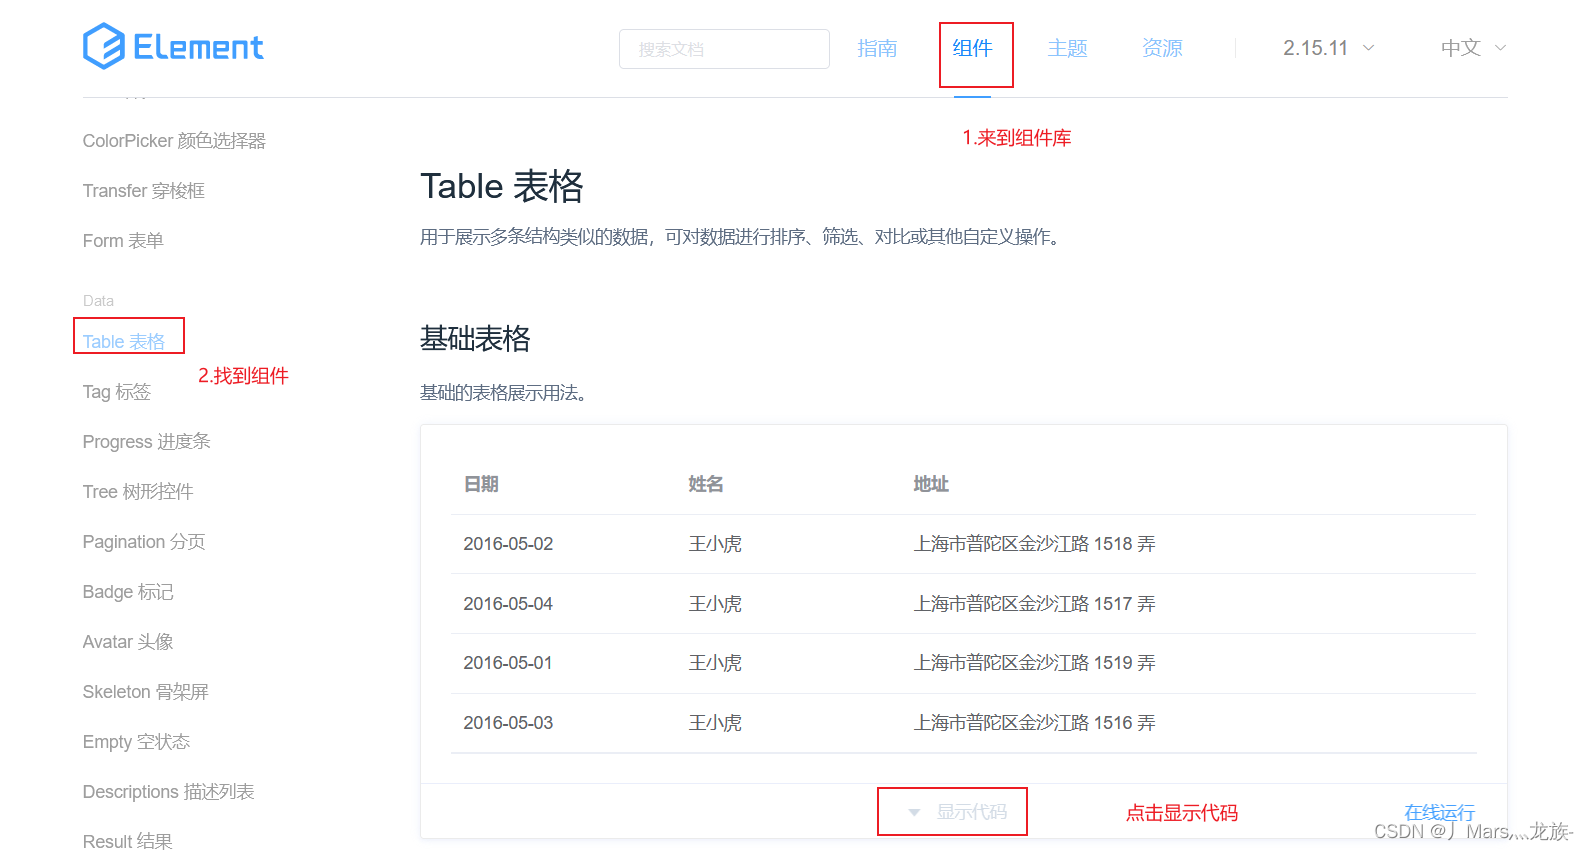Screen dimensions: 1589x850
Task: Click address 上海市普陀区金沙江路 1519 弄
Action: point(1035,663)
